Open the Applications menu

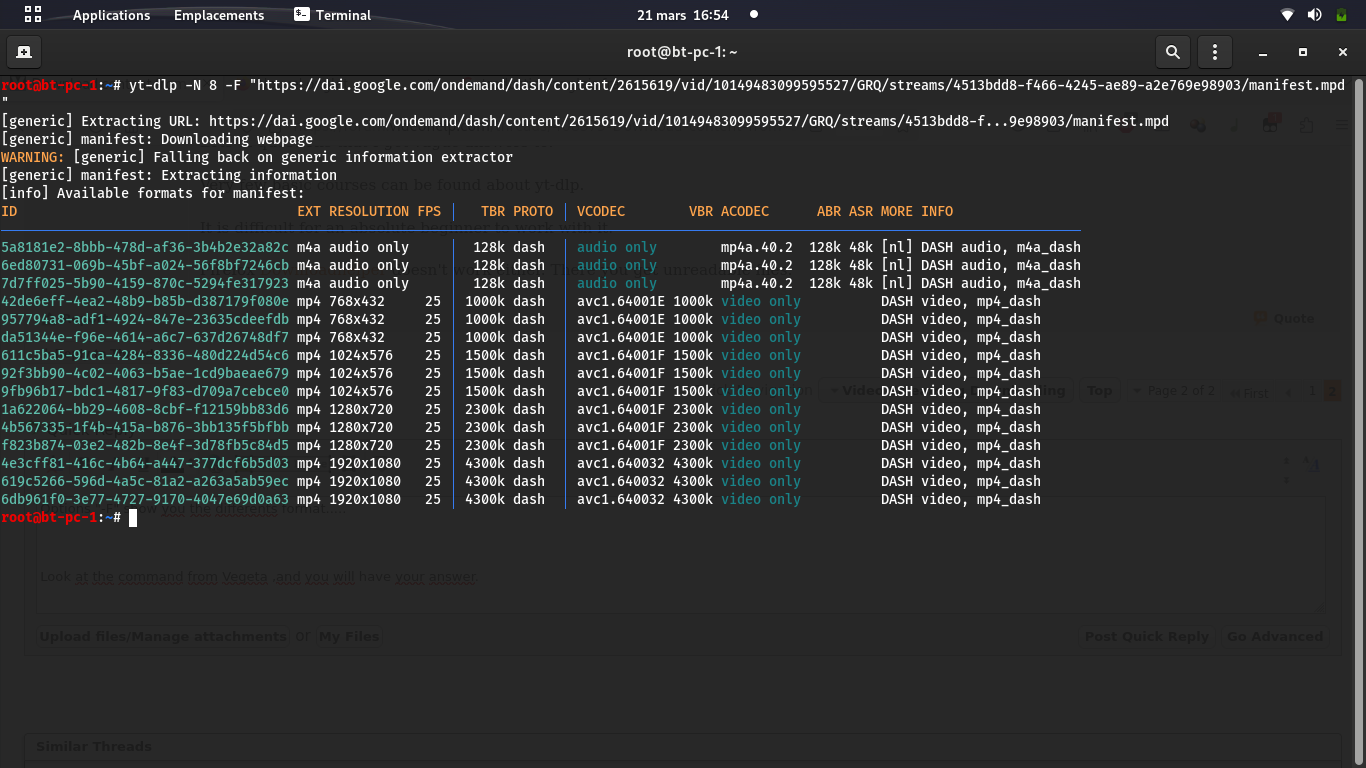pos(111,15)
